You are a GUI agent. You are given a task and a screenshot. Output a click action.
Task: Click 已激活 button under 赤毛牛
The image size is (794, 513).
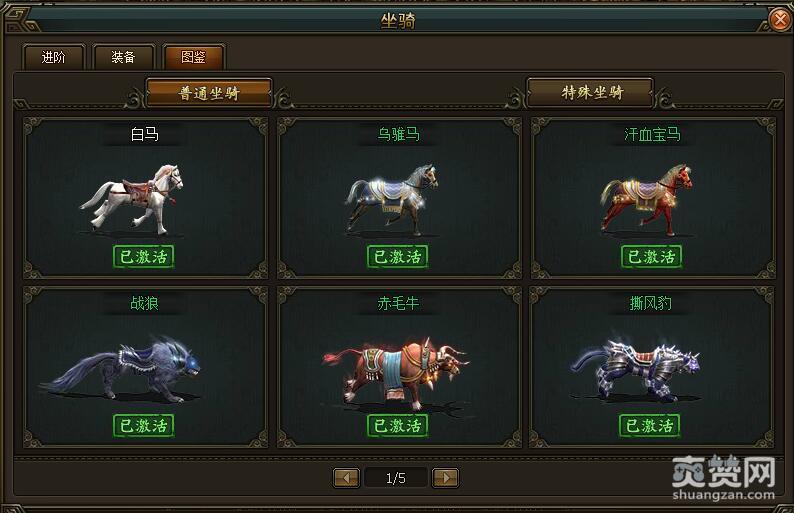398,425
